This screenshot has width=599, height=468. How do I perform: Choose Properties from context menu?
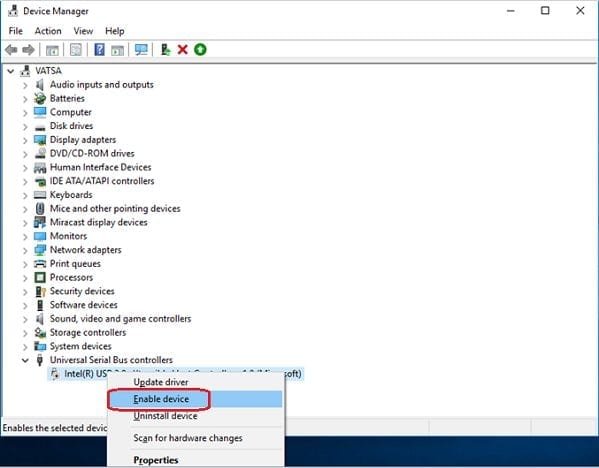[196, 460]
